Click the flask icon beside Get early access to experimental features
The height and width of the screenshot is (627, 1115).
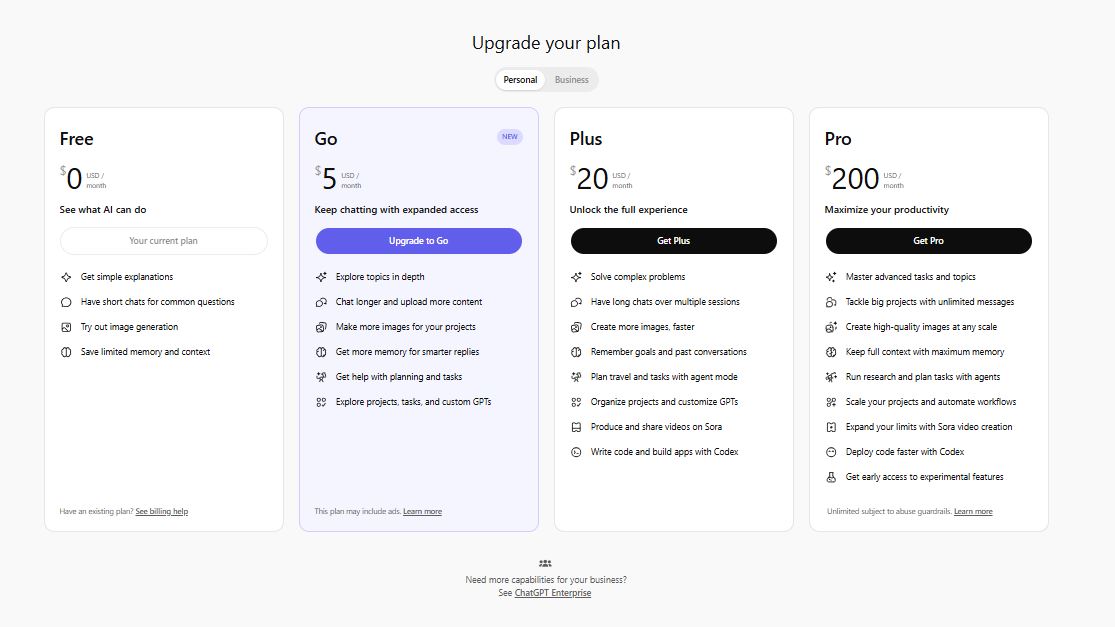point(832,476)
